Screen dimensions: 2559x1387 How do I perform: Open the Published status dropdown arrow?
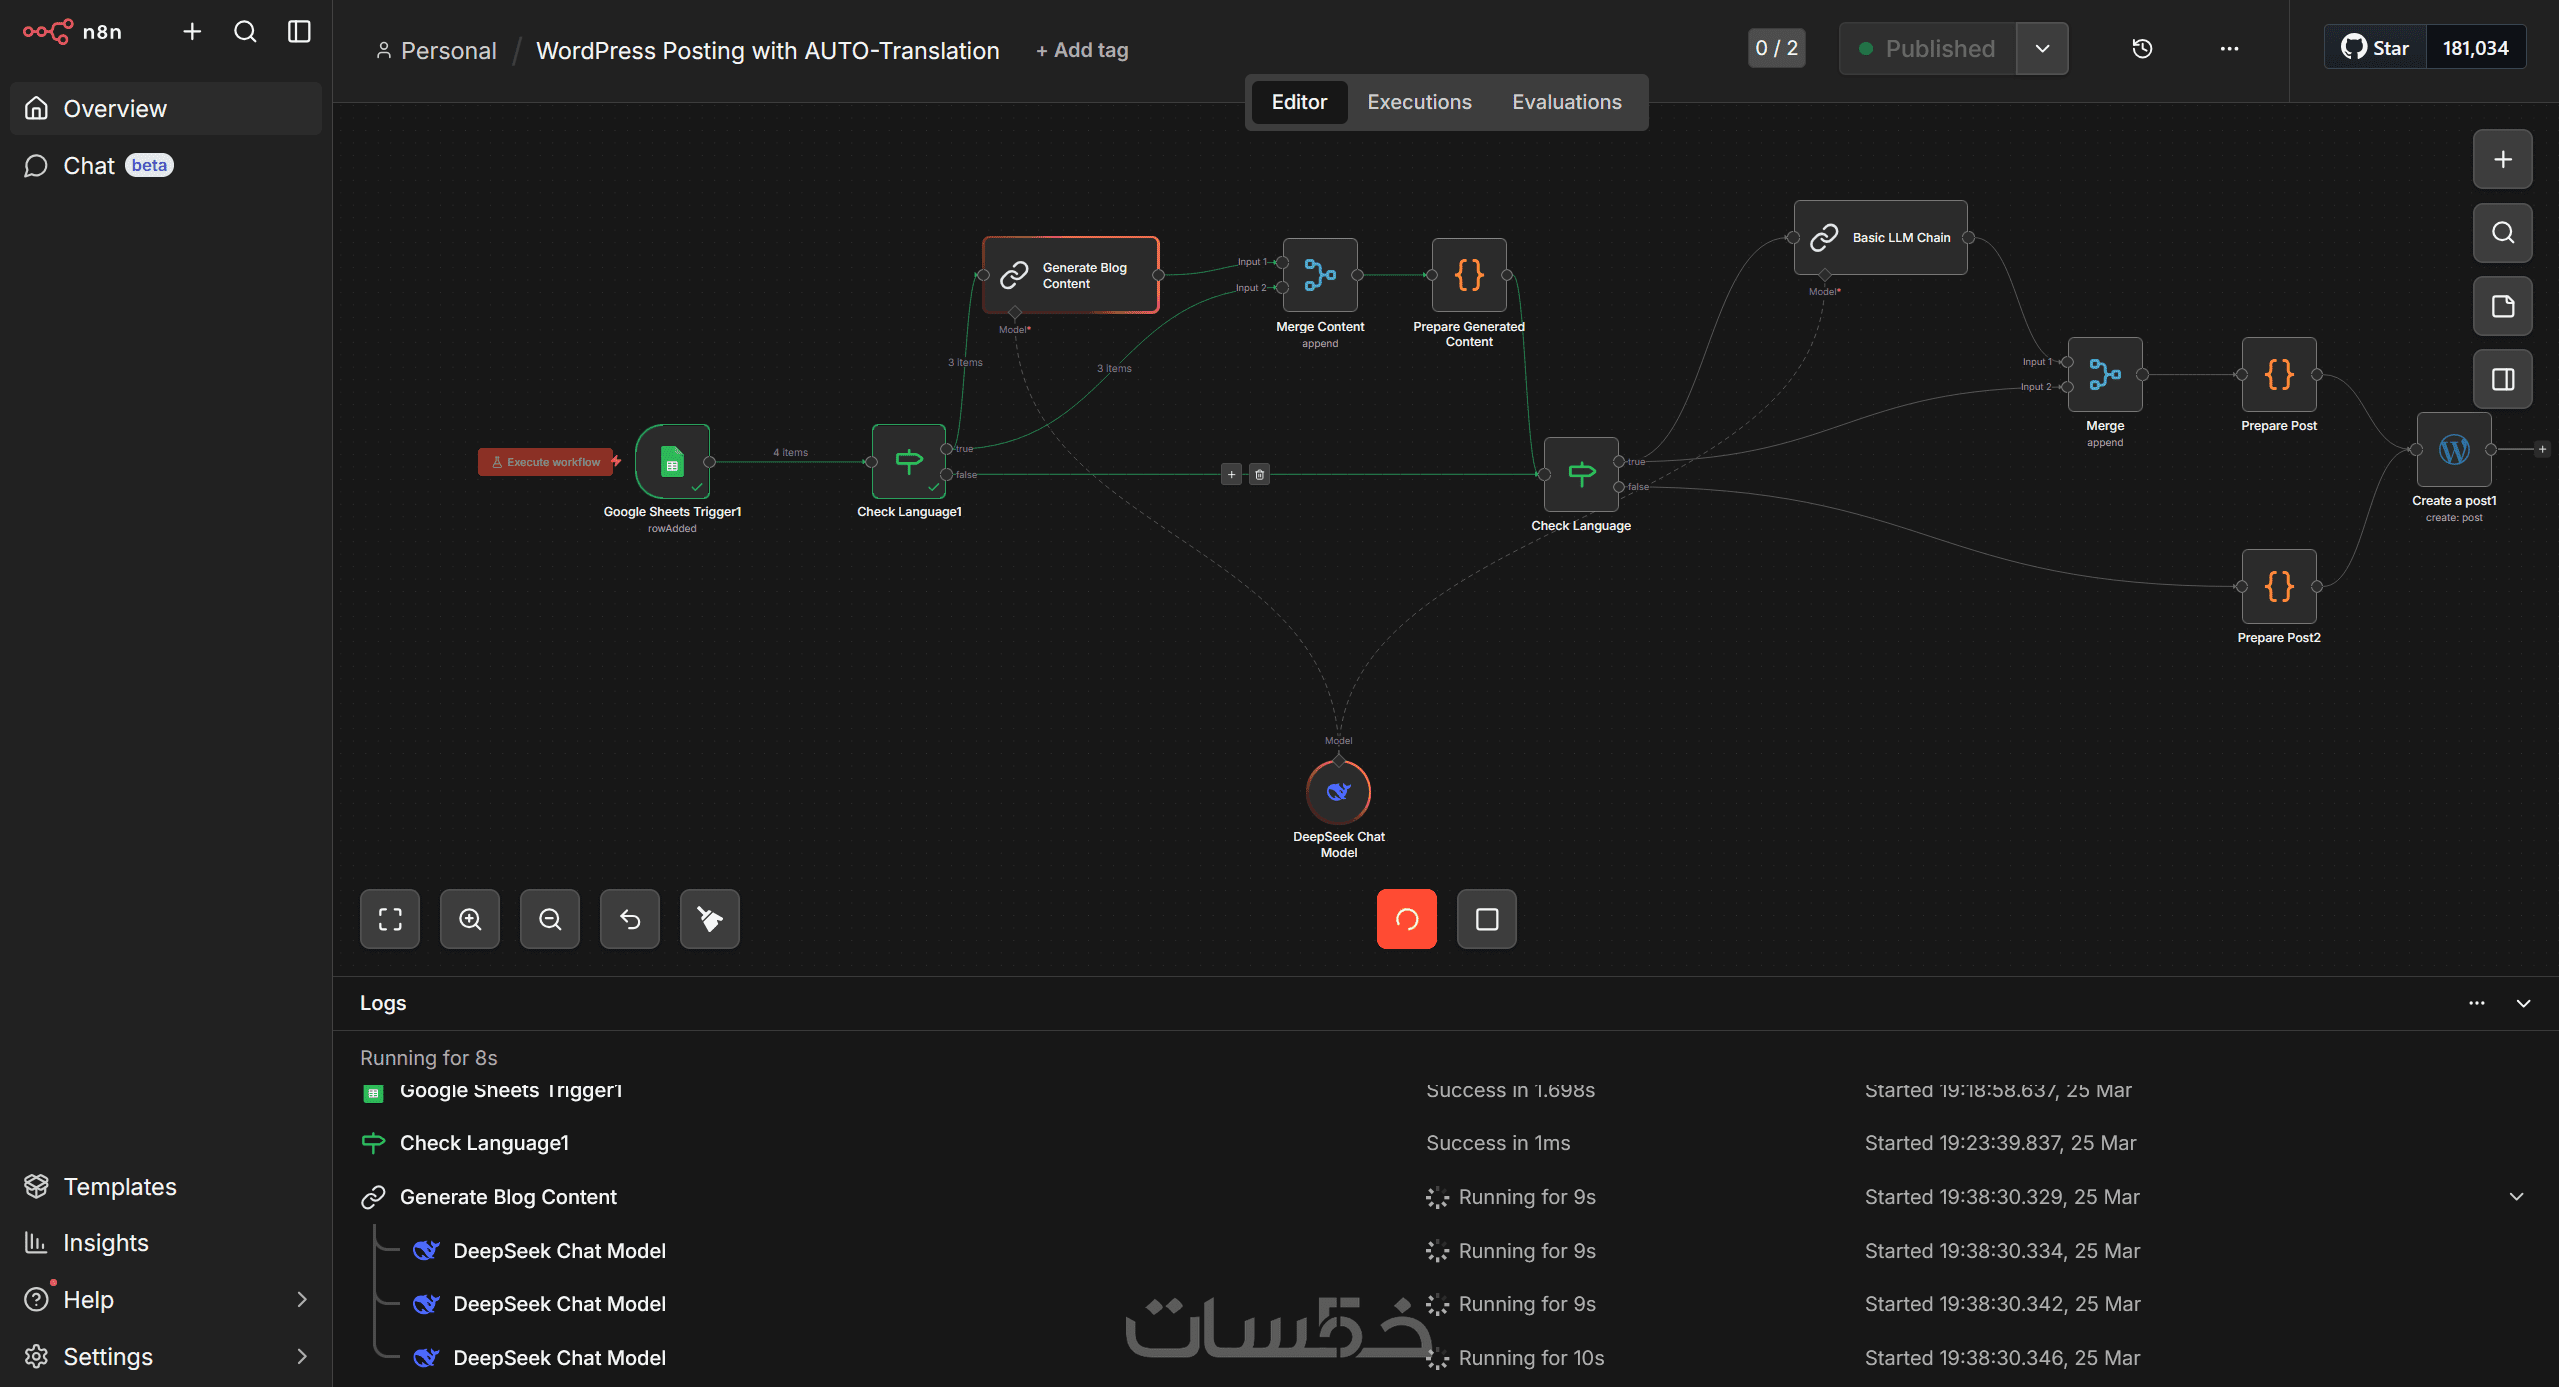[x=2042, y=49]
